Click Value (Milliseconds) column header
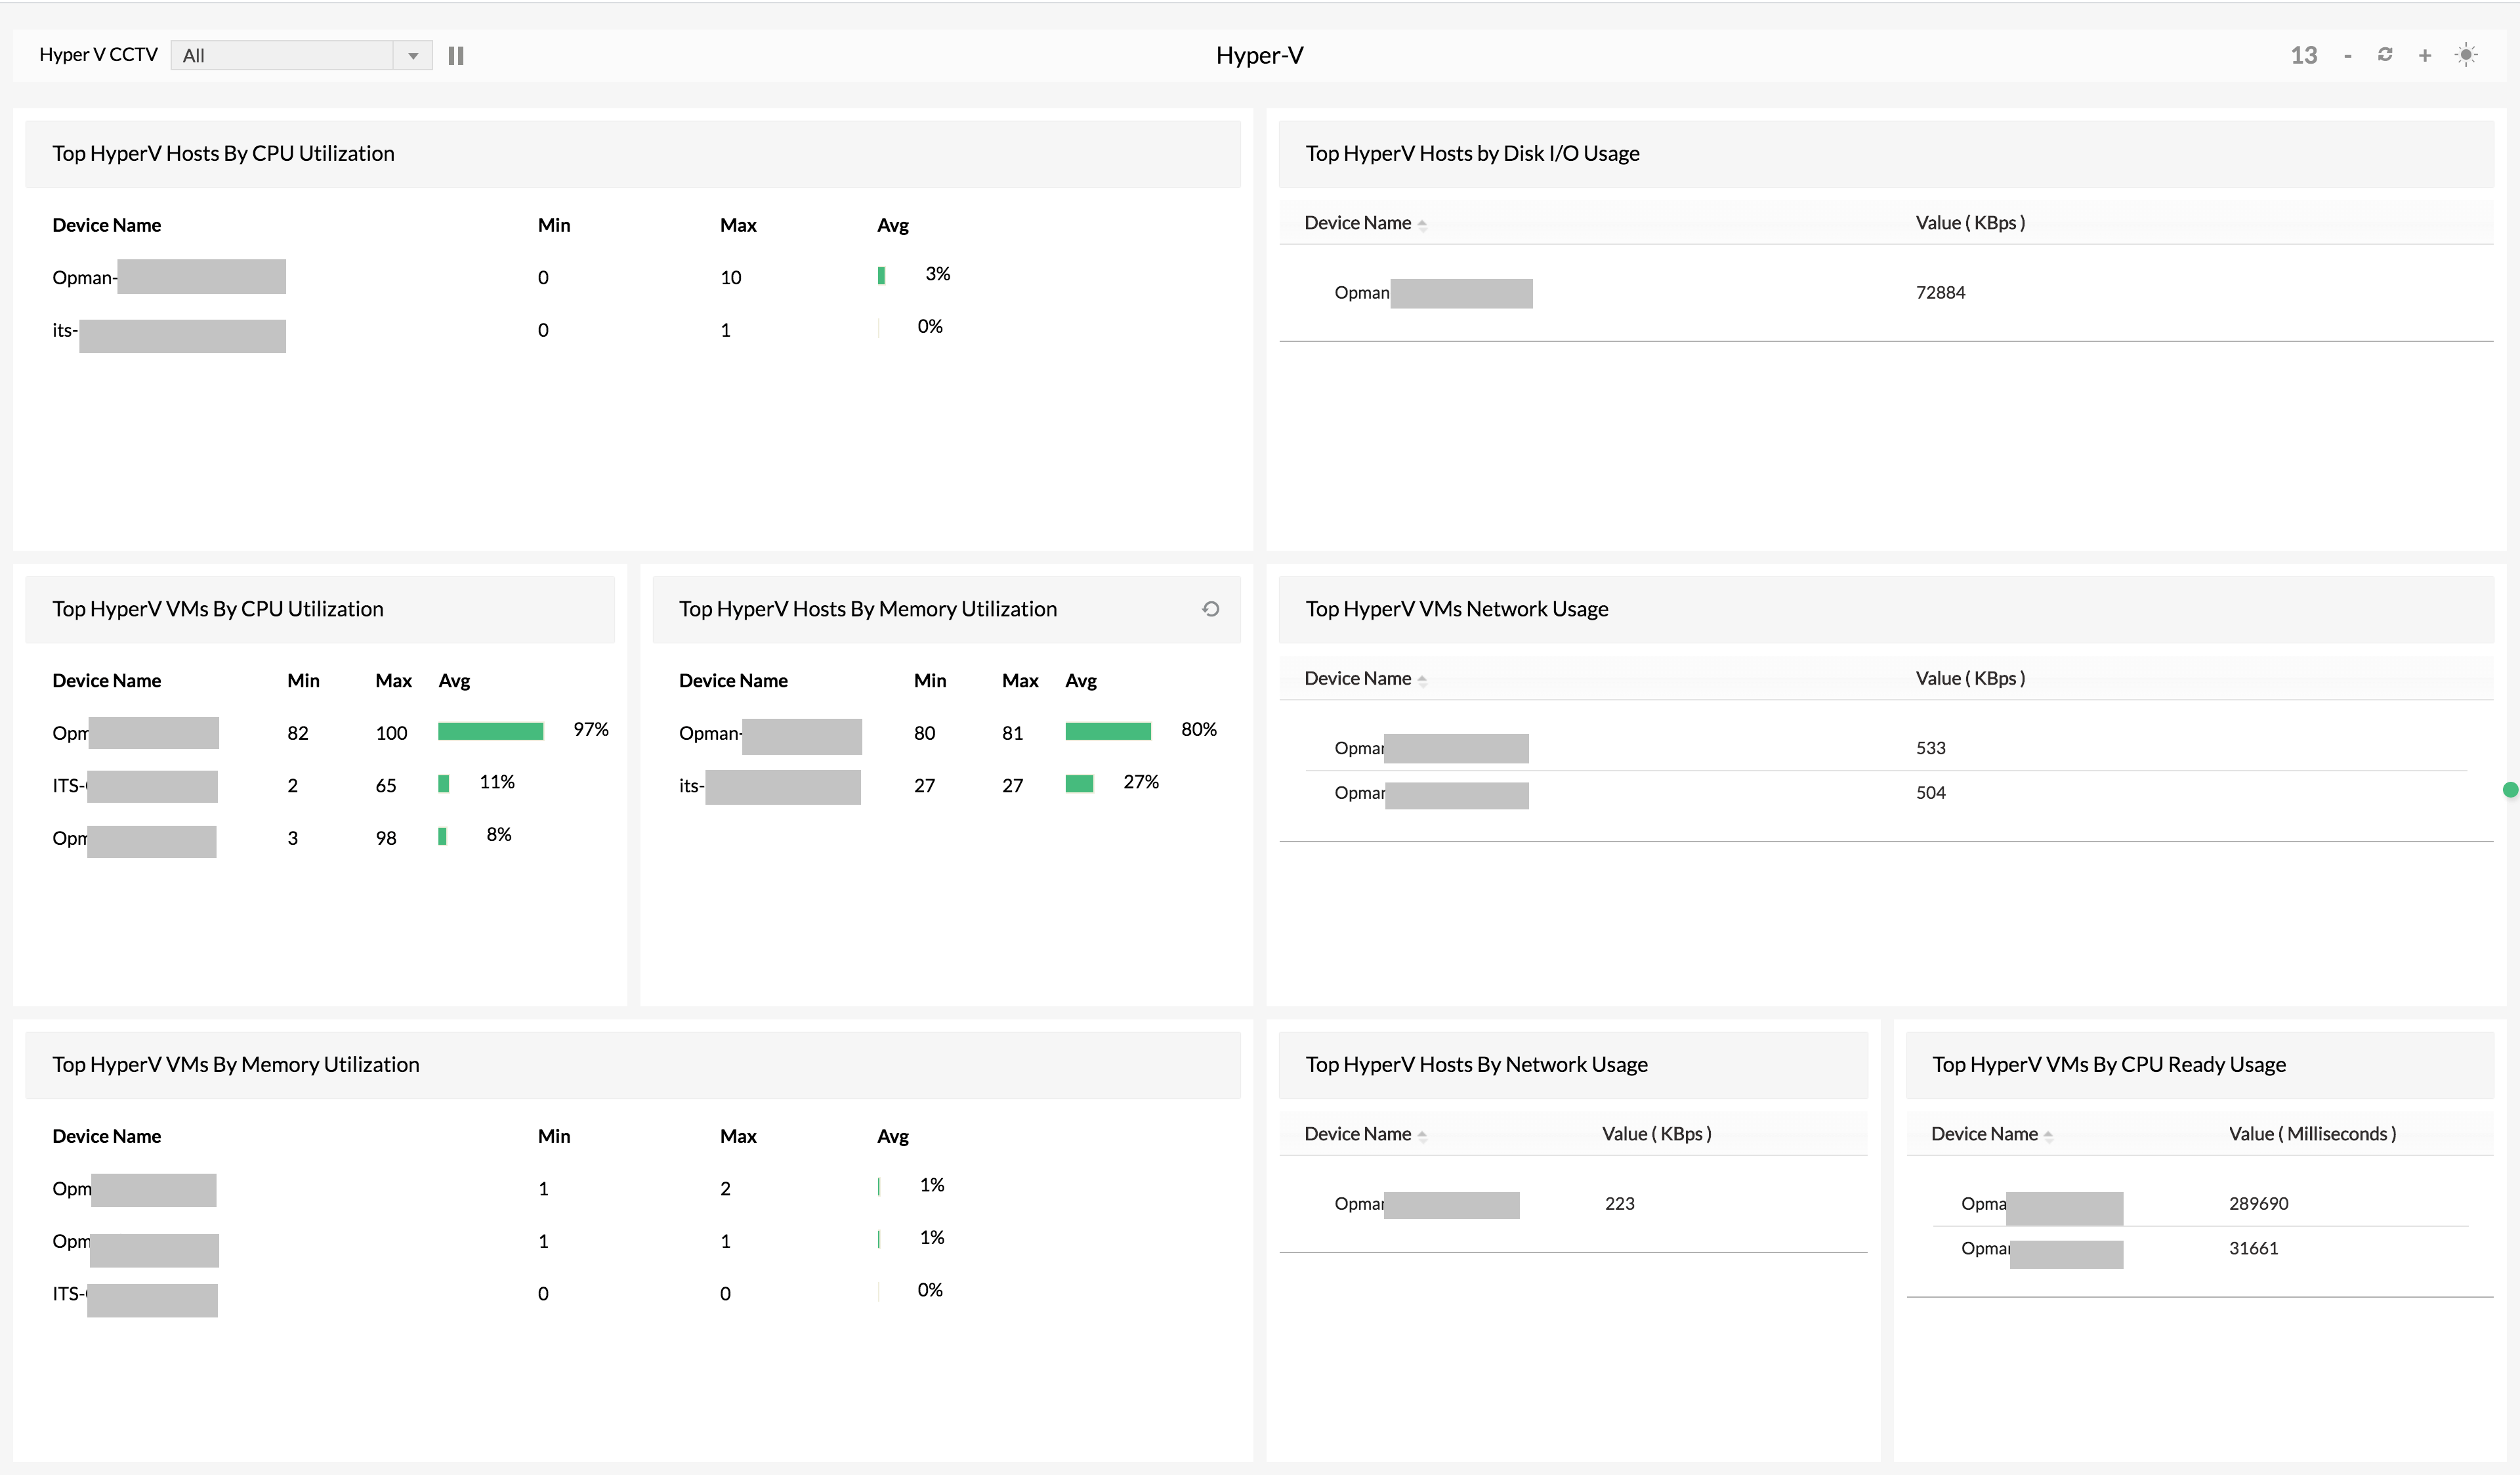 click(x=2312, y=1134)
